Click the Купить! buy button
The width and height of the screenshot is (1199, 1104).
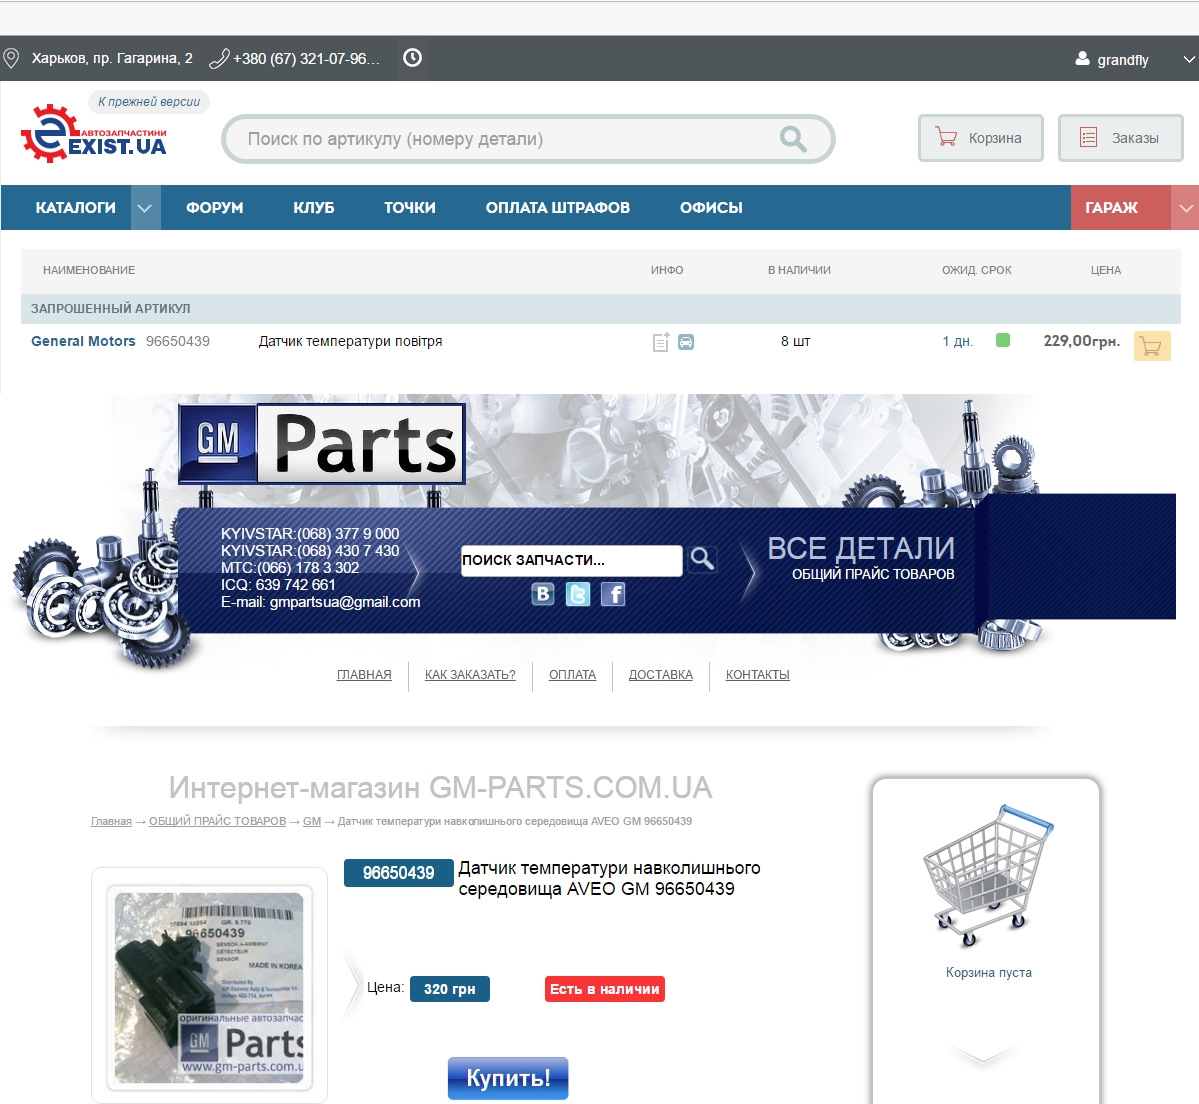tap(509, 1078)
